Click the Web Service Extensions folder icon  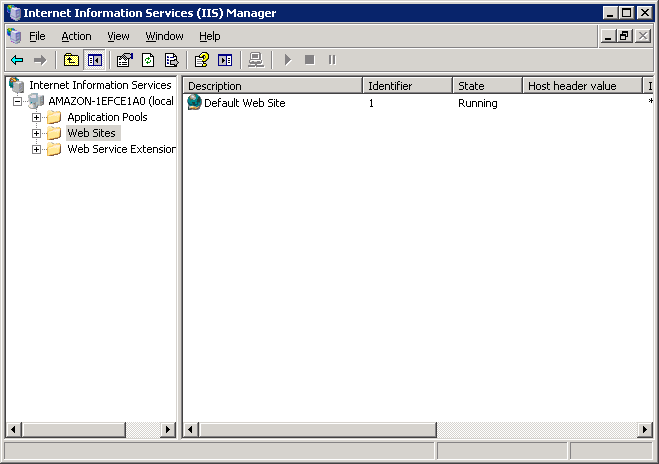click(54, 149)
